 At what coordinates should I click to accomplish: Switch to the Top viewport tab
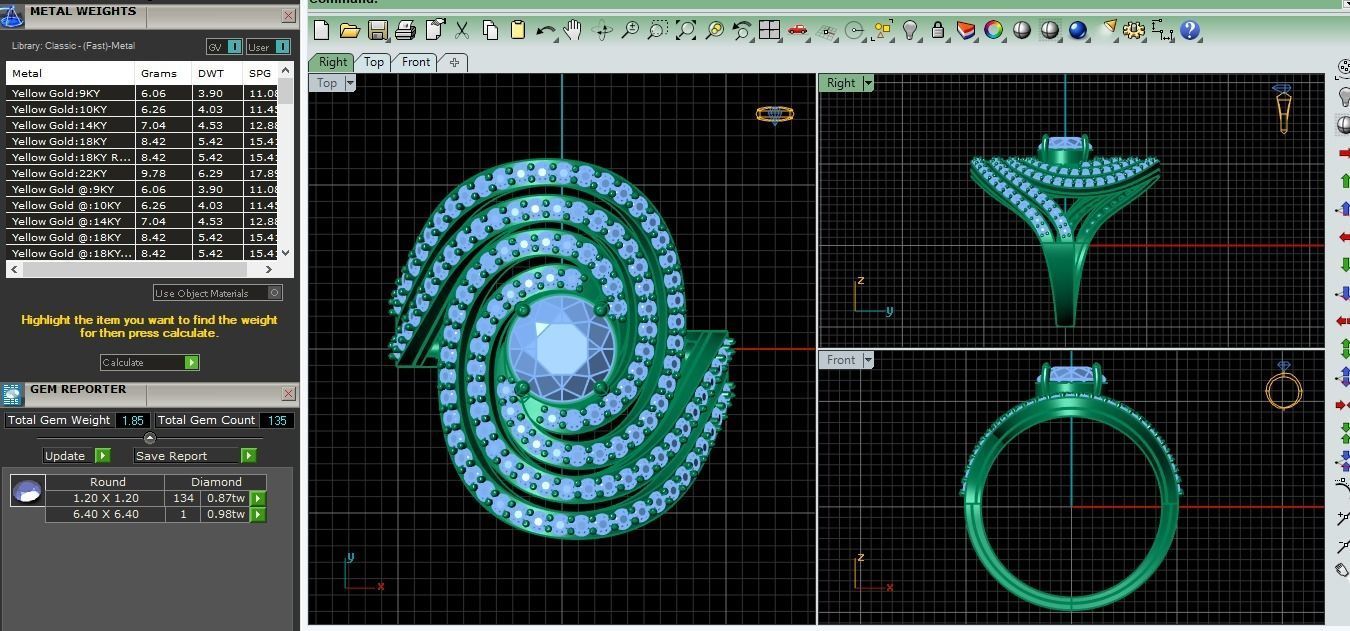[x=374, y=62]
